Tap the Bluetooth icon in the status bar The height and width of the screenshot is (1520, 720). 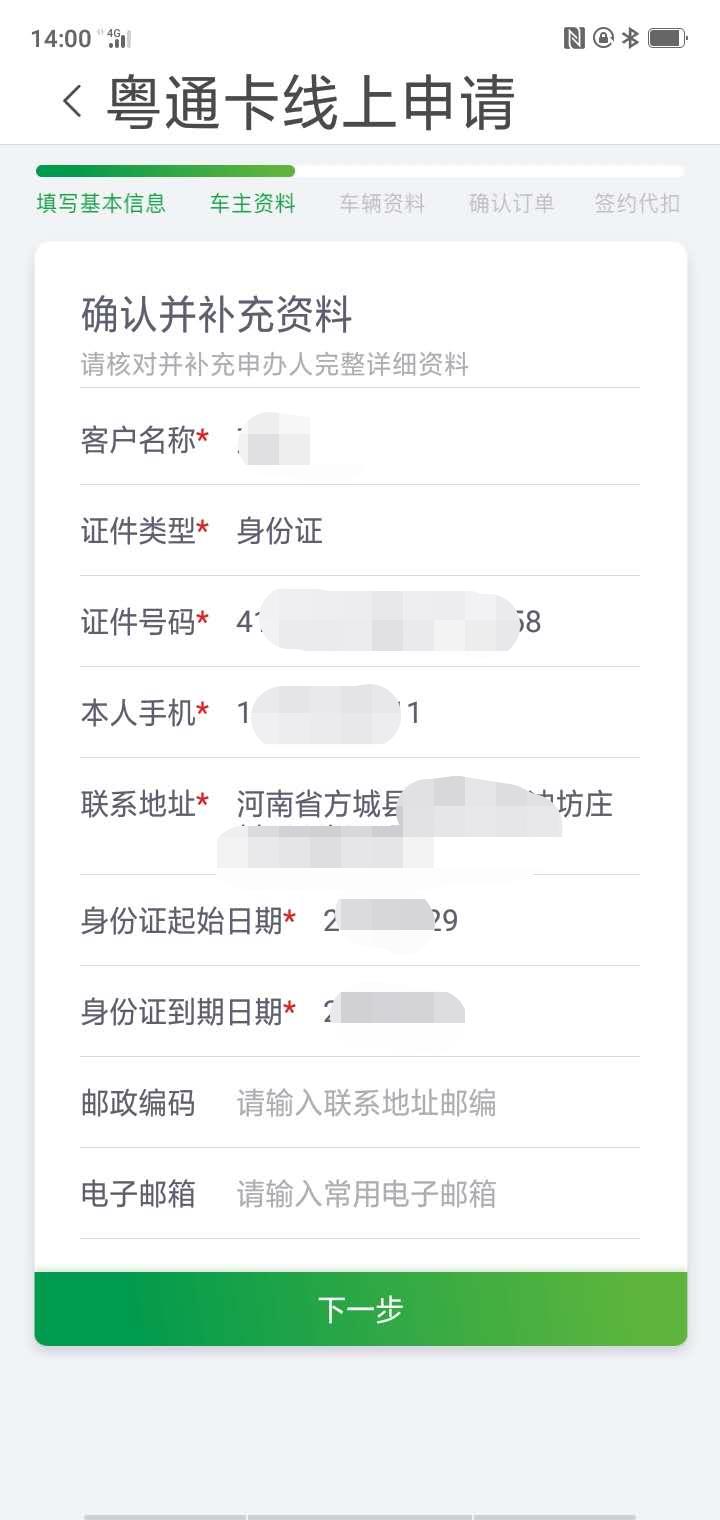pyautogui.click(x=631, y=37)
